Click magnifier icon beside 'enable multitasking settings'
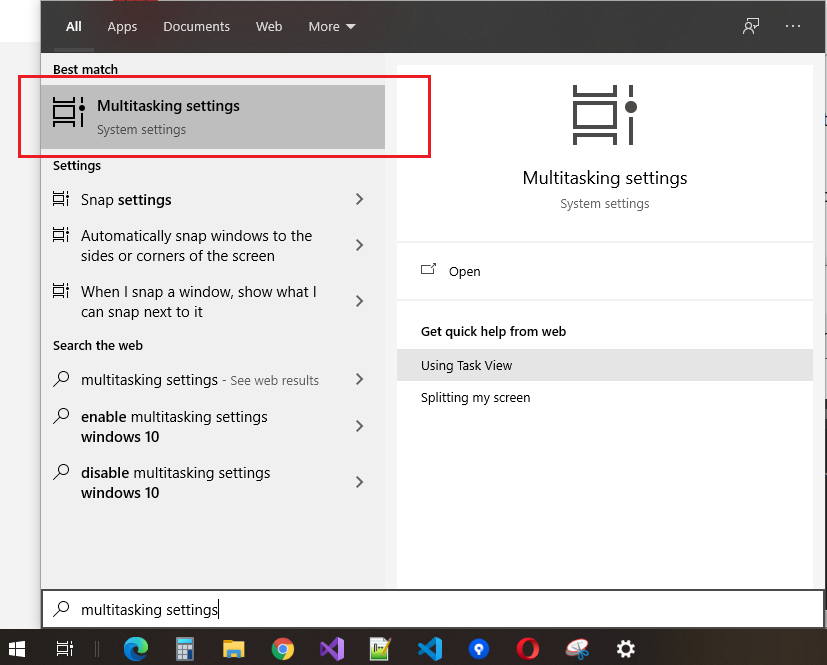The width and height of the screenshot is (827, 665). click(x=61, y=416)
